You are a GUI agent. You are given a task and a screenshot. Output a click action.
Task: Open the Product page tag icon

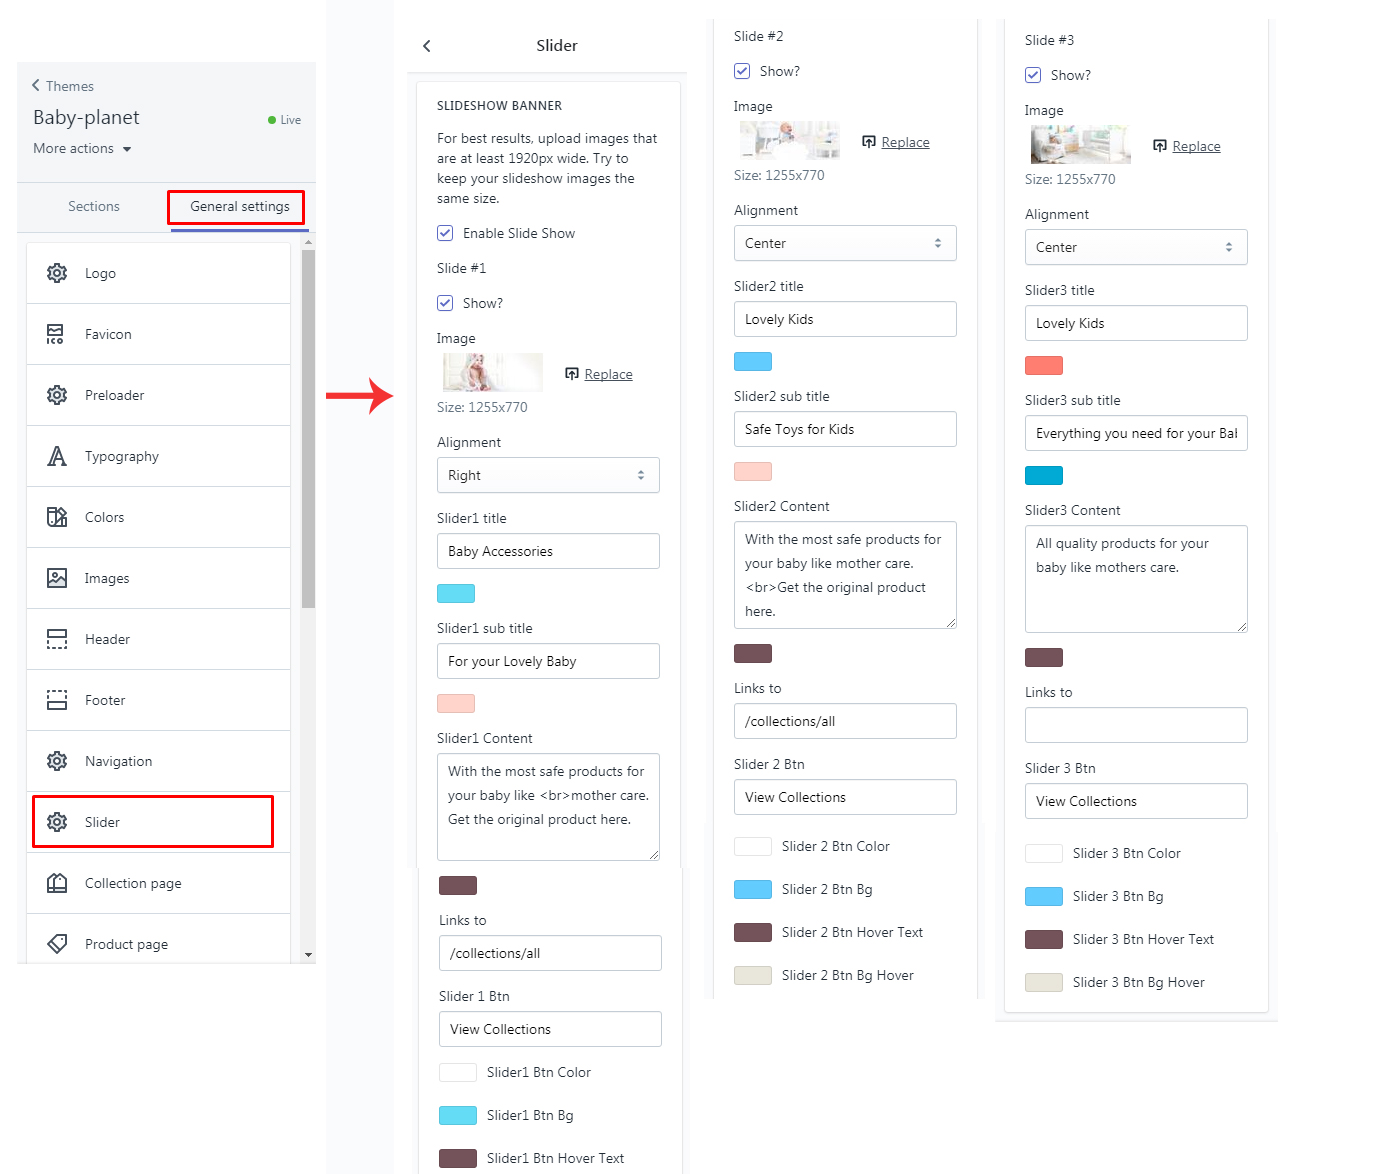(57, 944)
